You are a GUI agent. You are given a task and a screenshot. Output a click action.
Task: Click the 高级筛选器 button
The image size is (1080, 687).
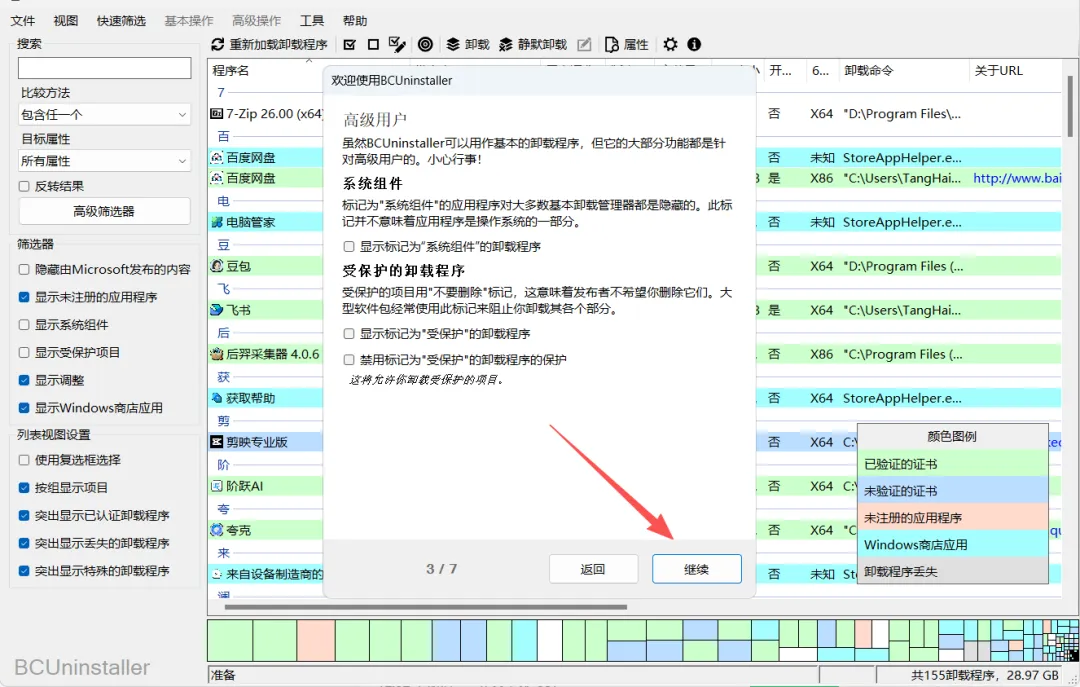click(105, 211)
